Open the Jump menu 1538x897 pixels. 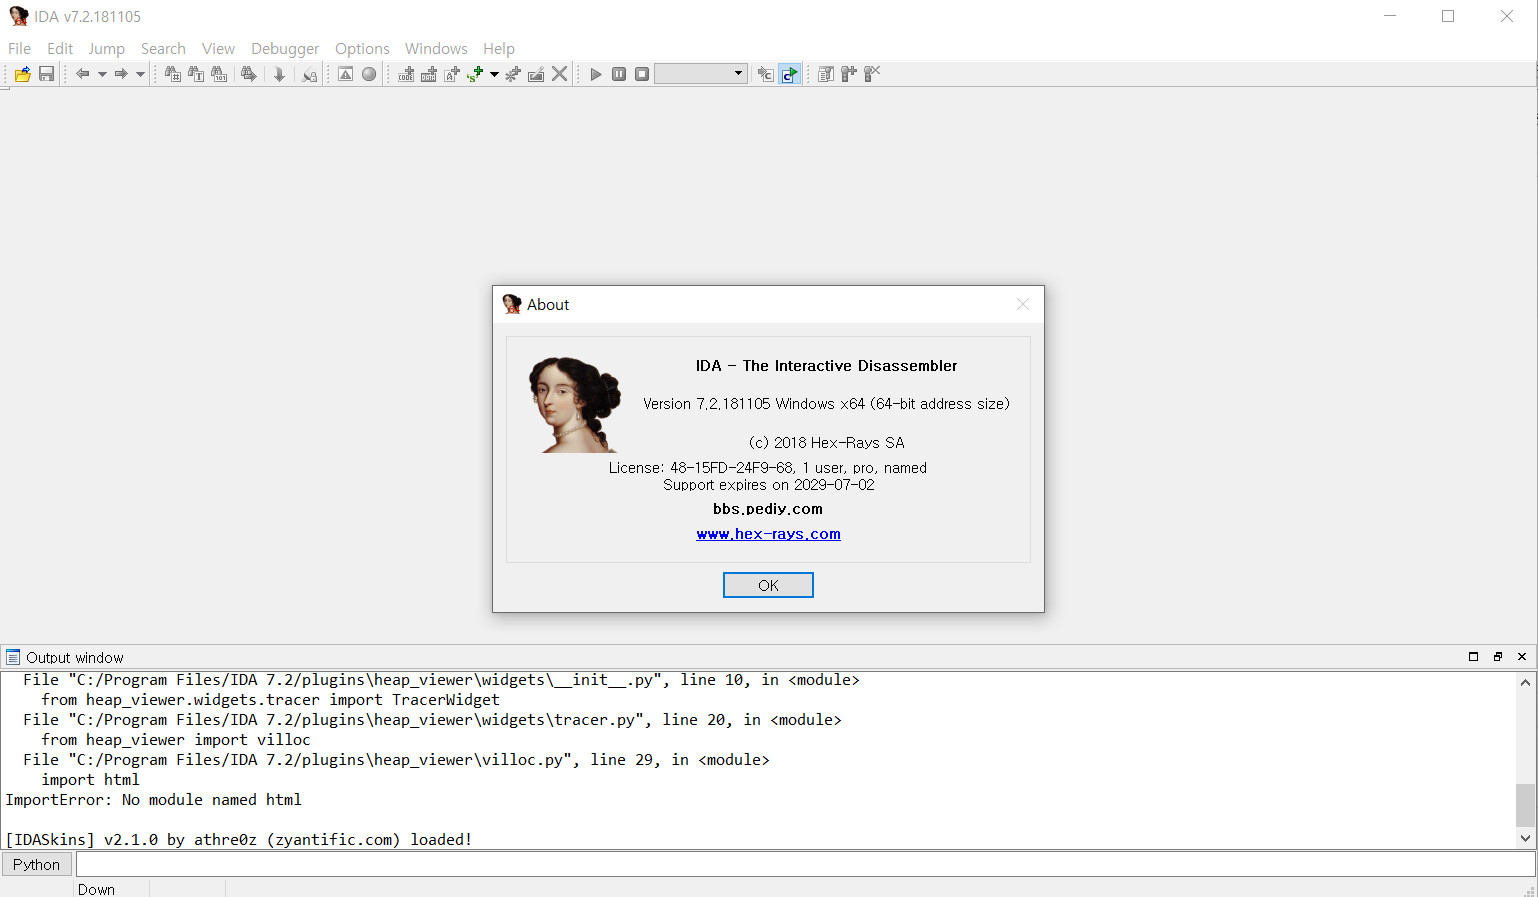coord(106,48)
